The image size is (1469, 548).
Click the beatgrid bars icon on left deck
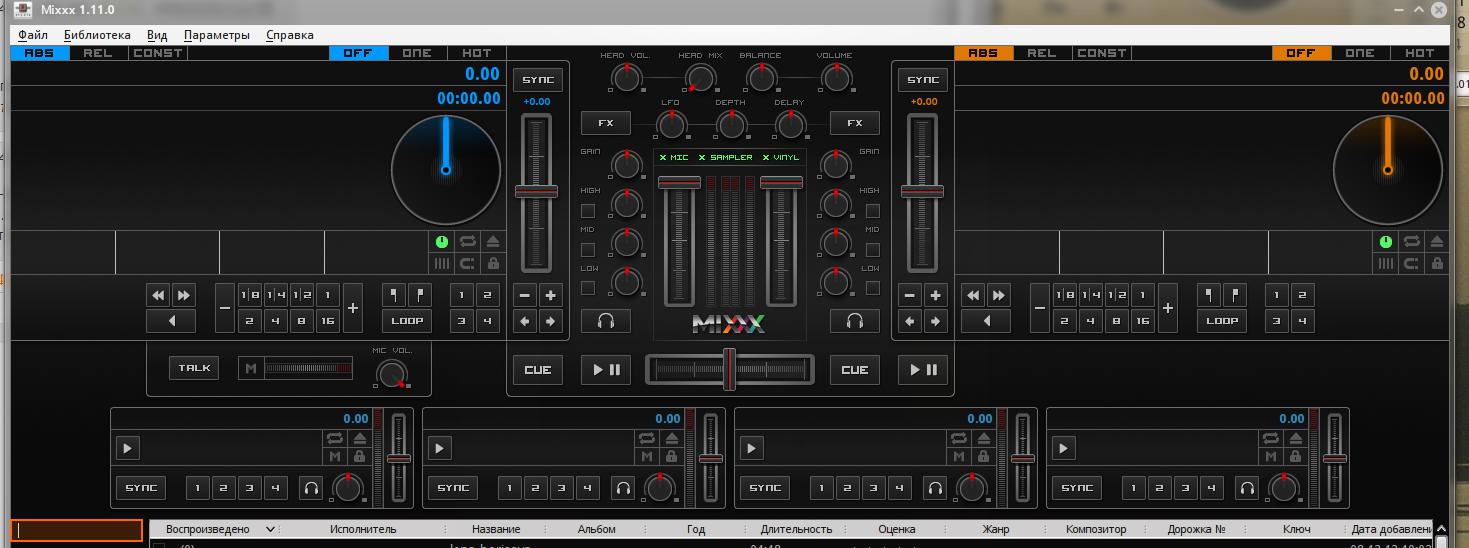coord(442,264)
